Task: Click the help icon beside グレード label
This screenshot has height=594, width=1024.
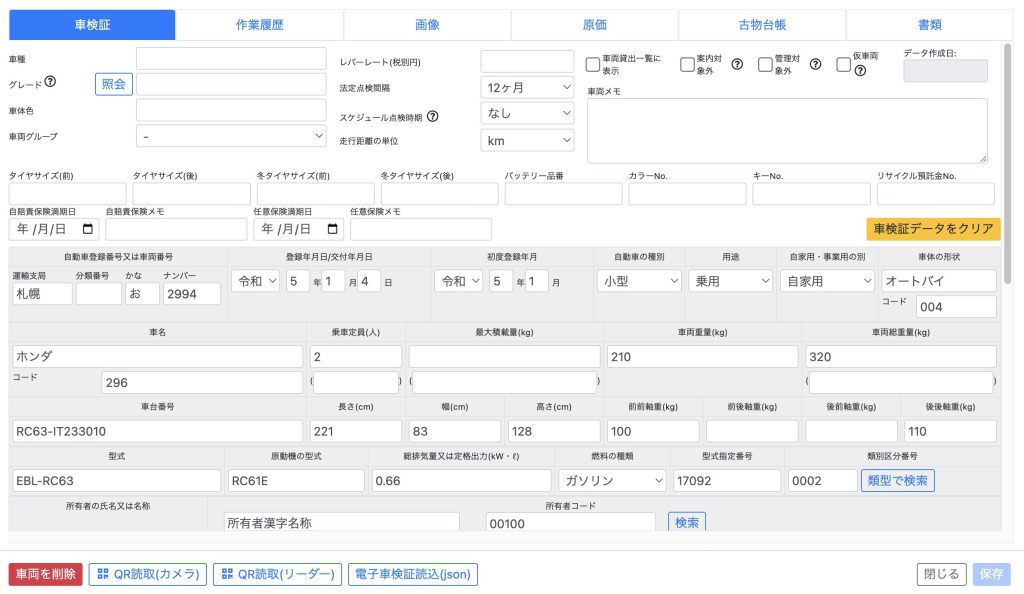Action: coord(50,83)
